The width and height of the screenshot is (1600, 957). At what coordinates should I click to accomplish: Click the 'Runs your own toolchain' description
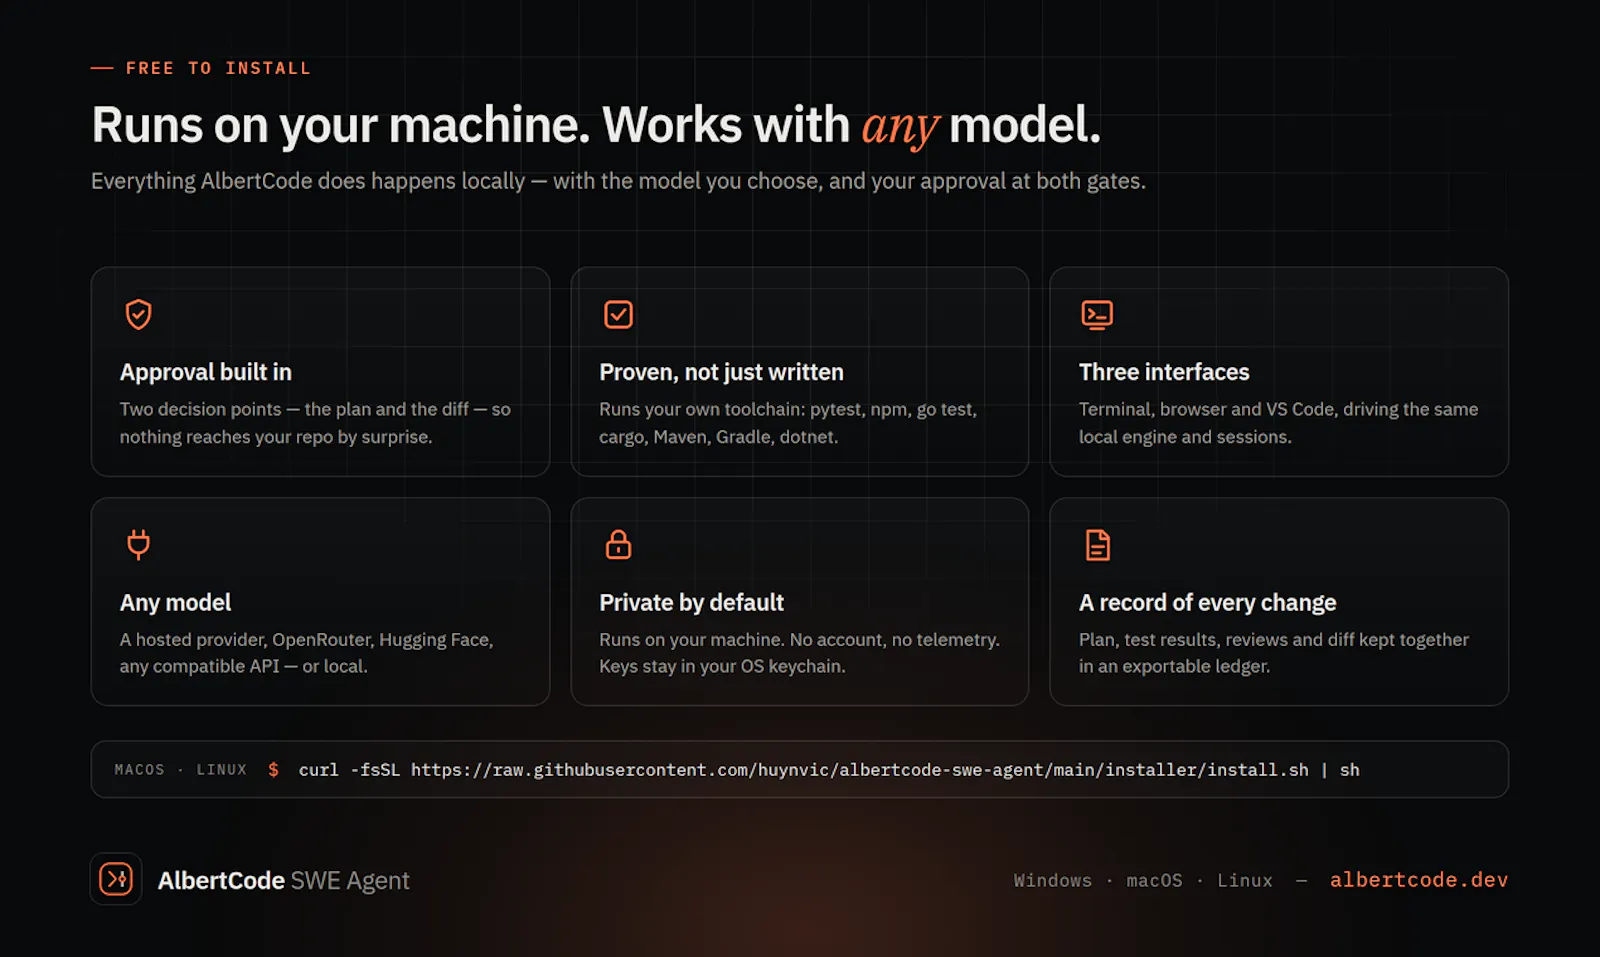[x=788, y=423]
